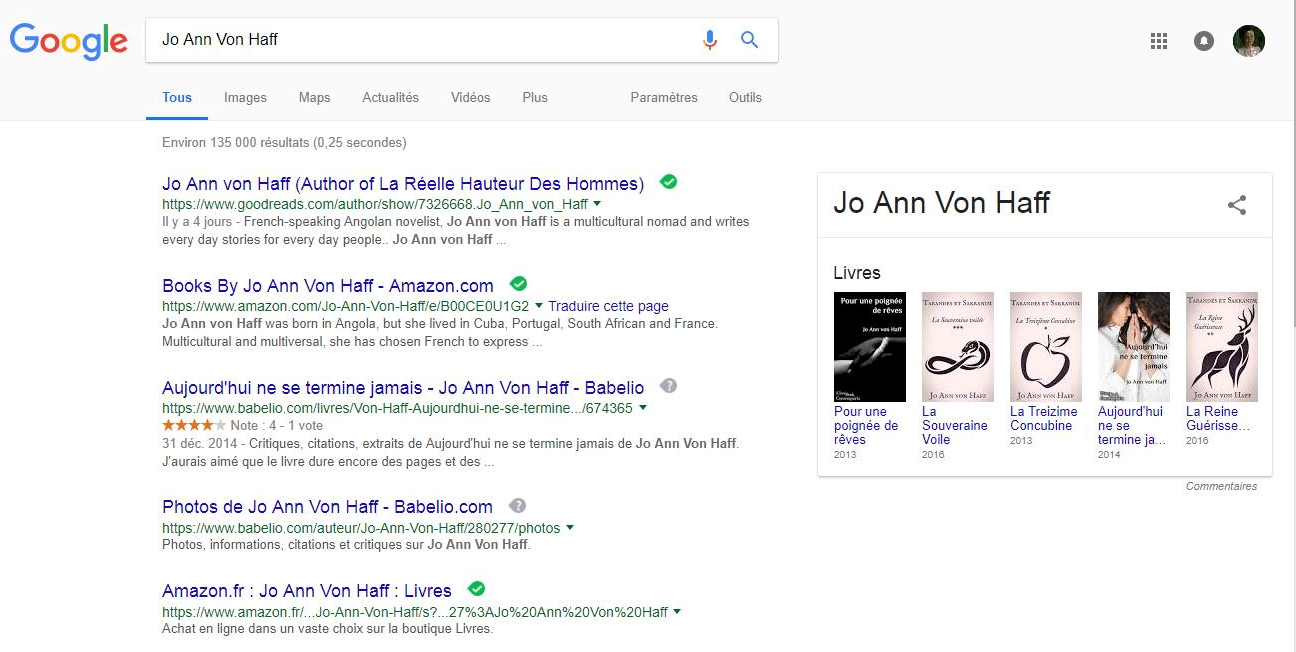Screen dimensions: 1296x652
Task: Switch to the Maps tab
Action: [314, 97]
